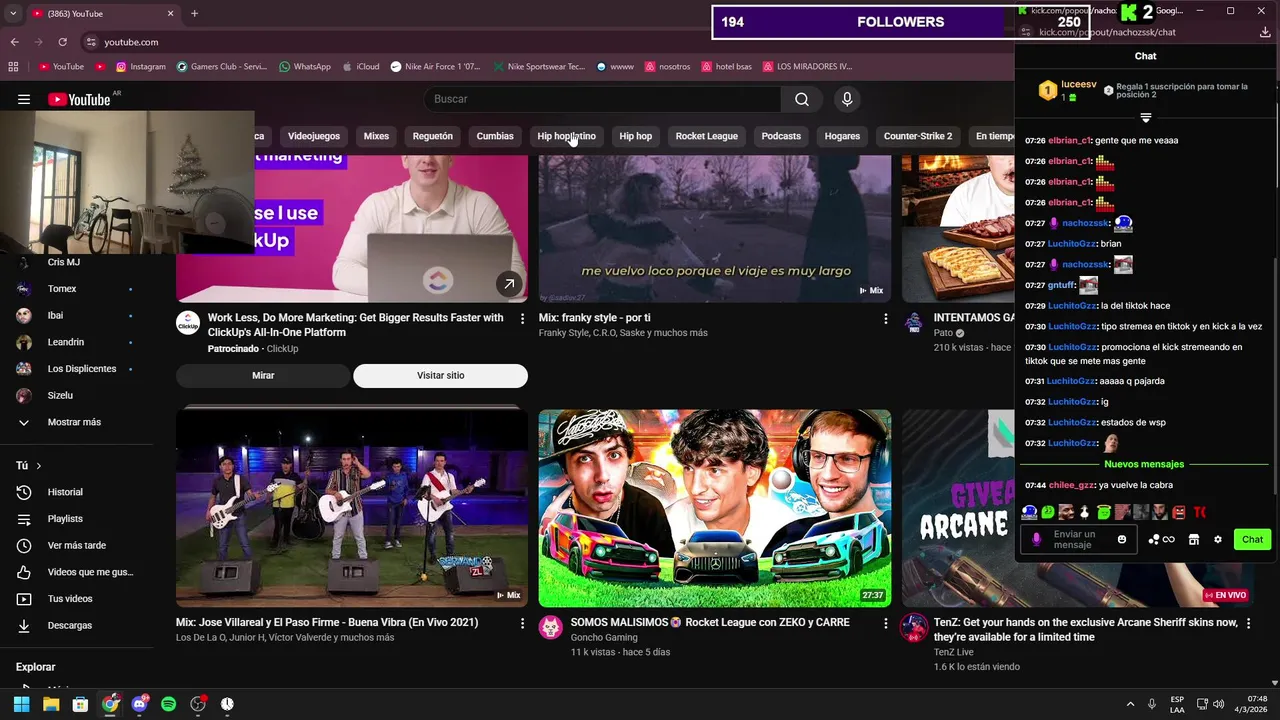Select the Podcasts filter chip
Image resolution: width=1280 pixels, height=720 pixels.
coord(781,136)
